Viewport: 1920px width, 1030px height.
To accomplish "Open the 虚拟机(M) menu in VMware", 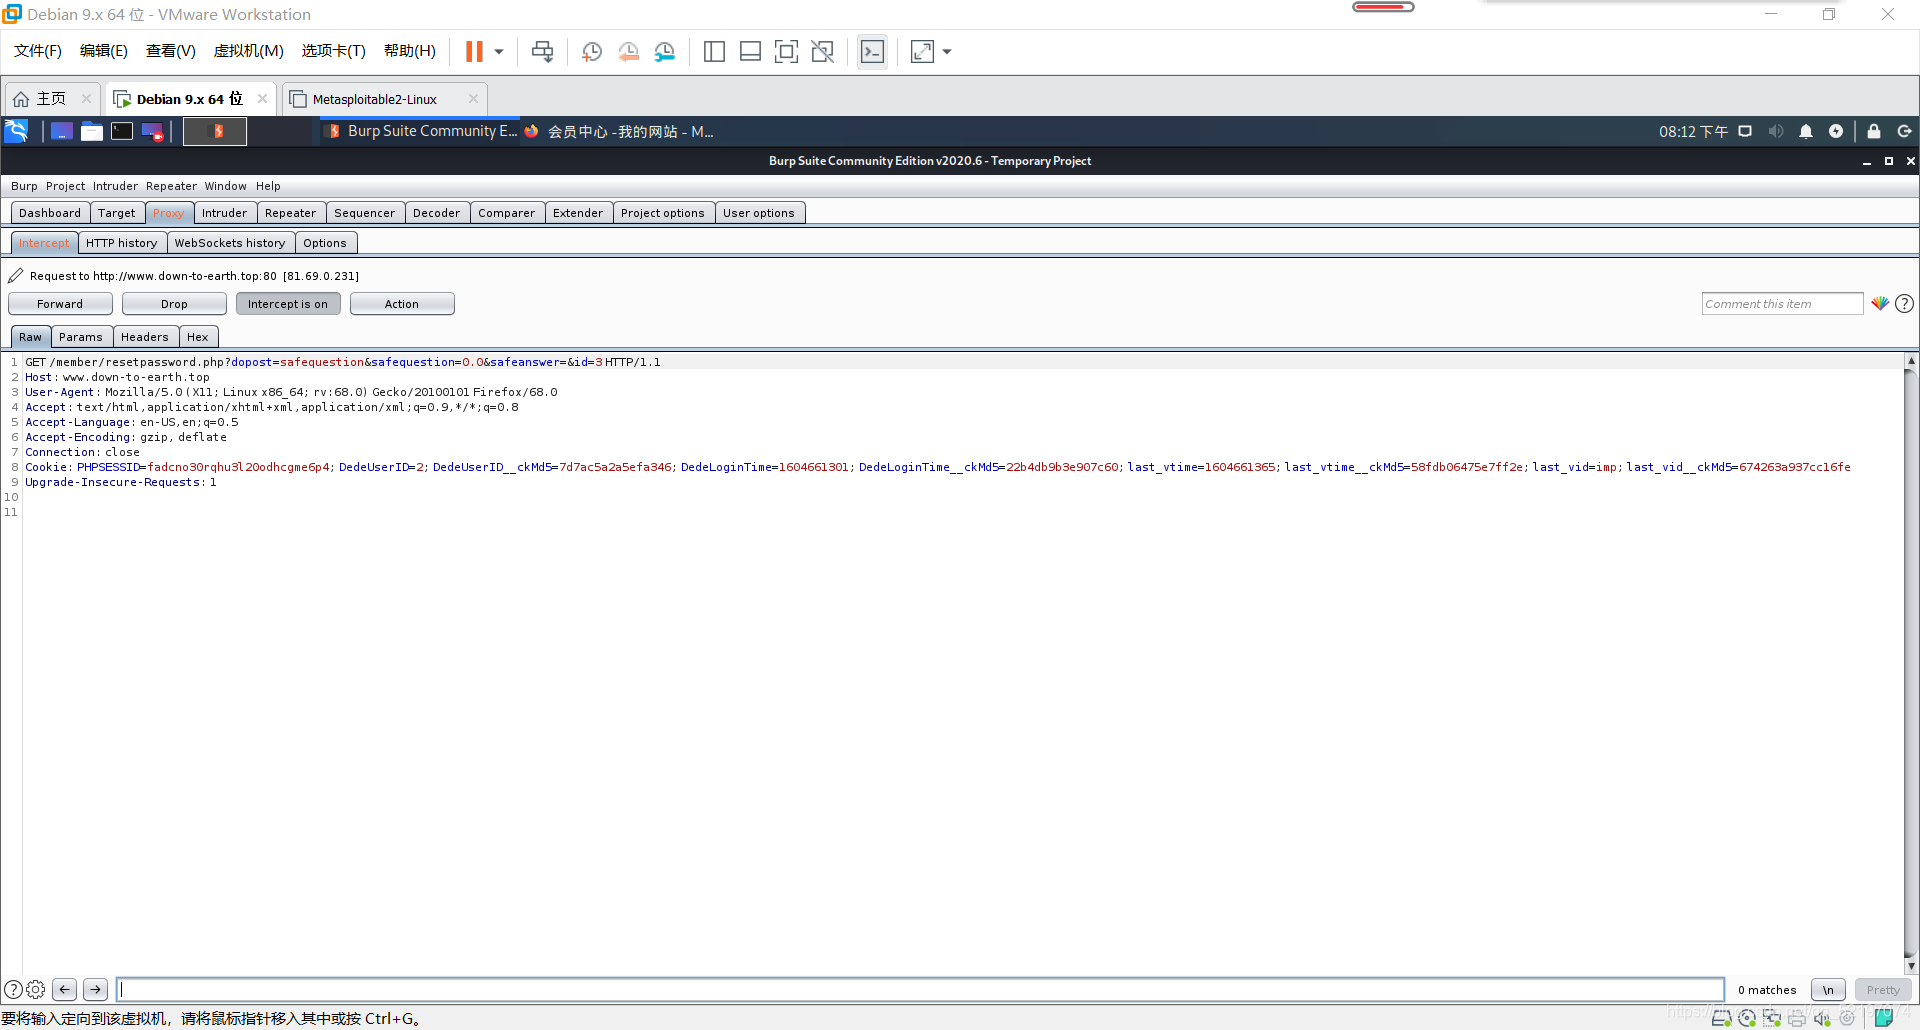I will [x=249, y=51].
